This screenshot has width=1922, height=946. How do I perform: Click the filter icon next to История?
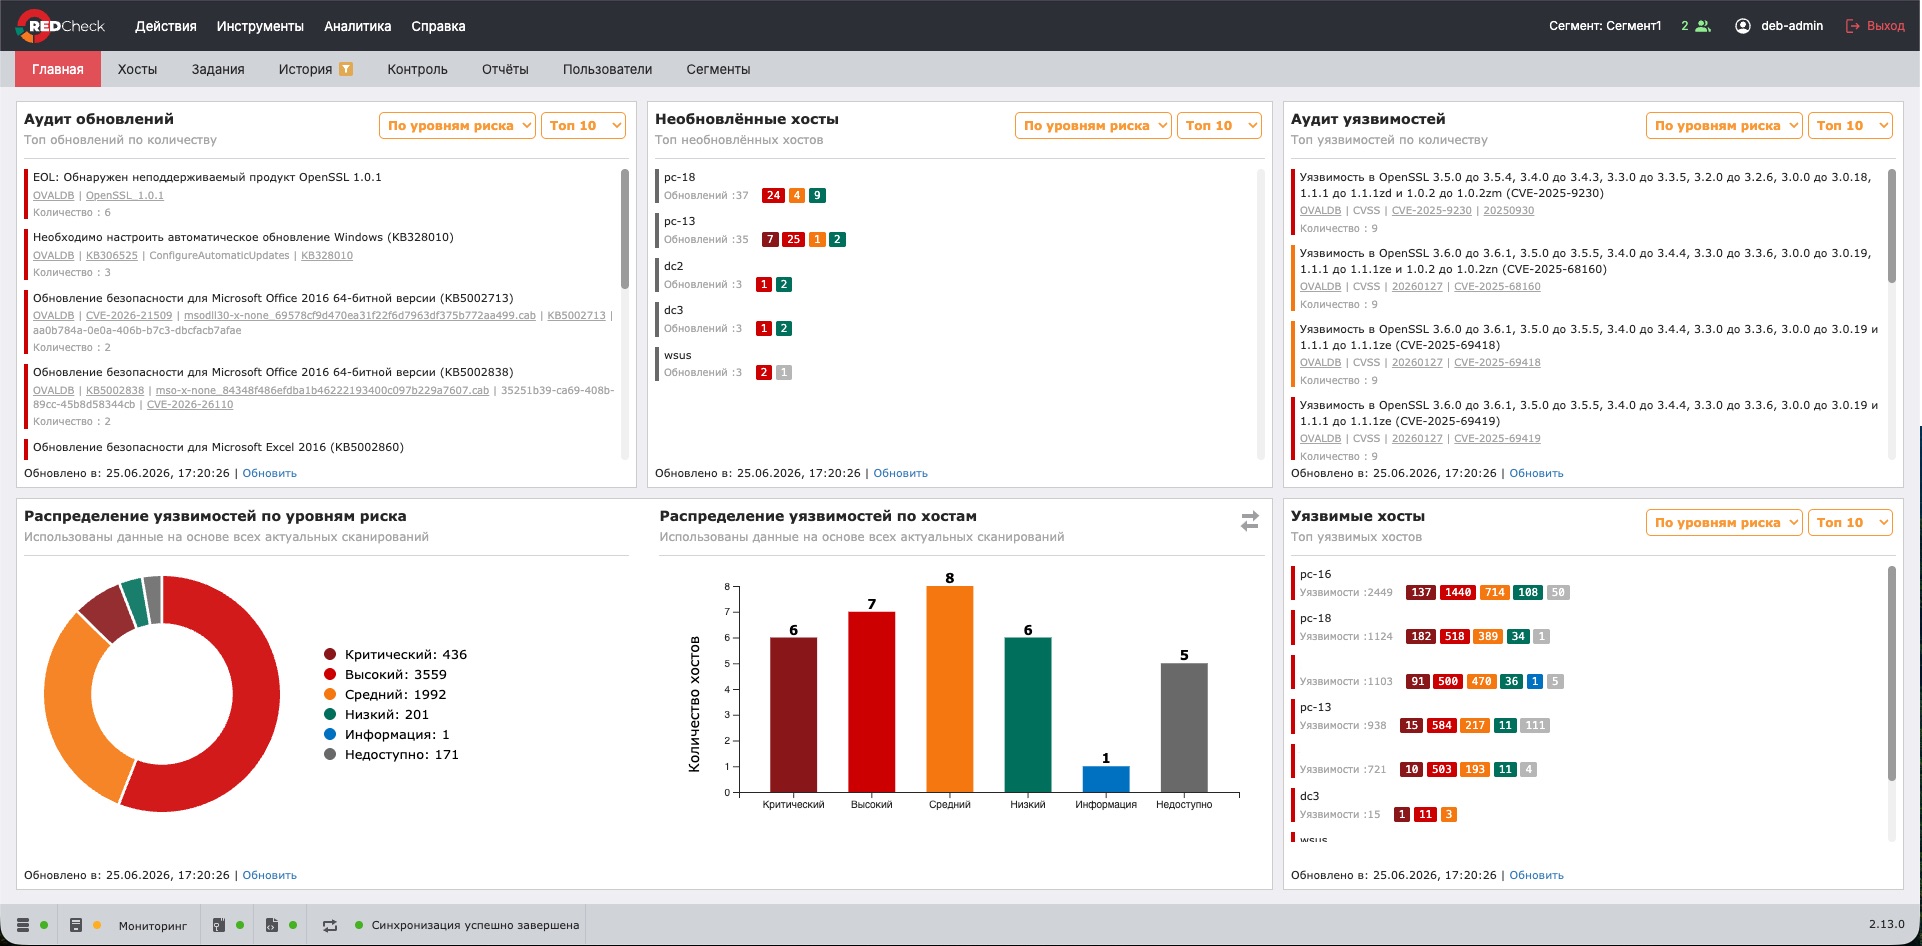[x=346, y=69]
